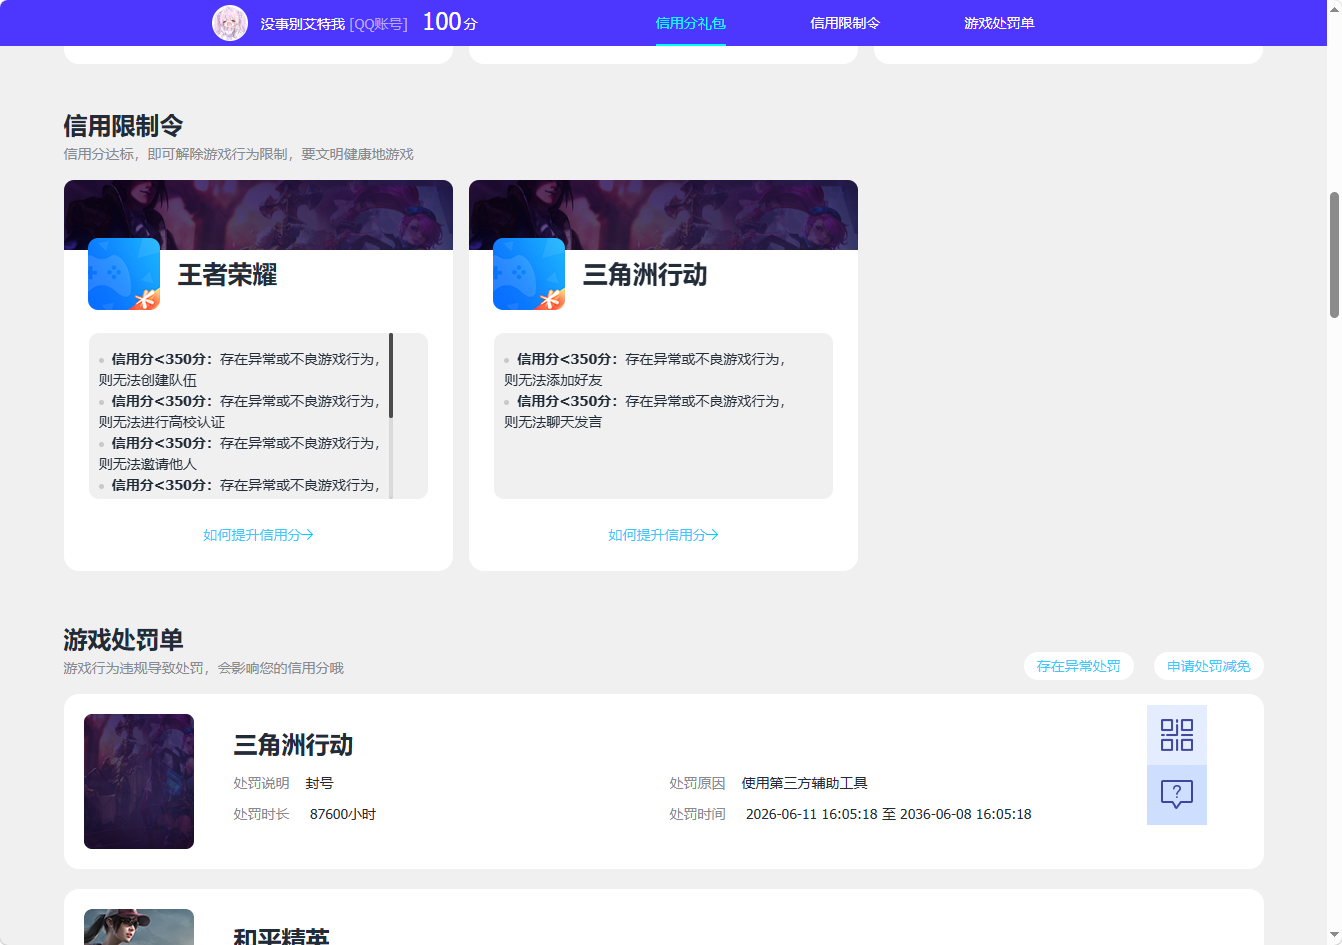
Task: Click the username 没事别艾特我 in the header
Action: [303, 23]
